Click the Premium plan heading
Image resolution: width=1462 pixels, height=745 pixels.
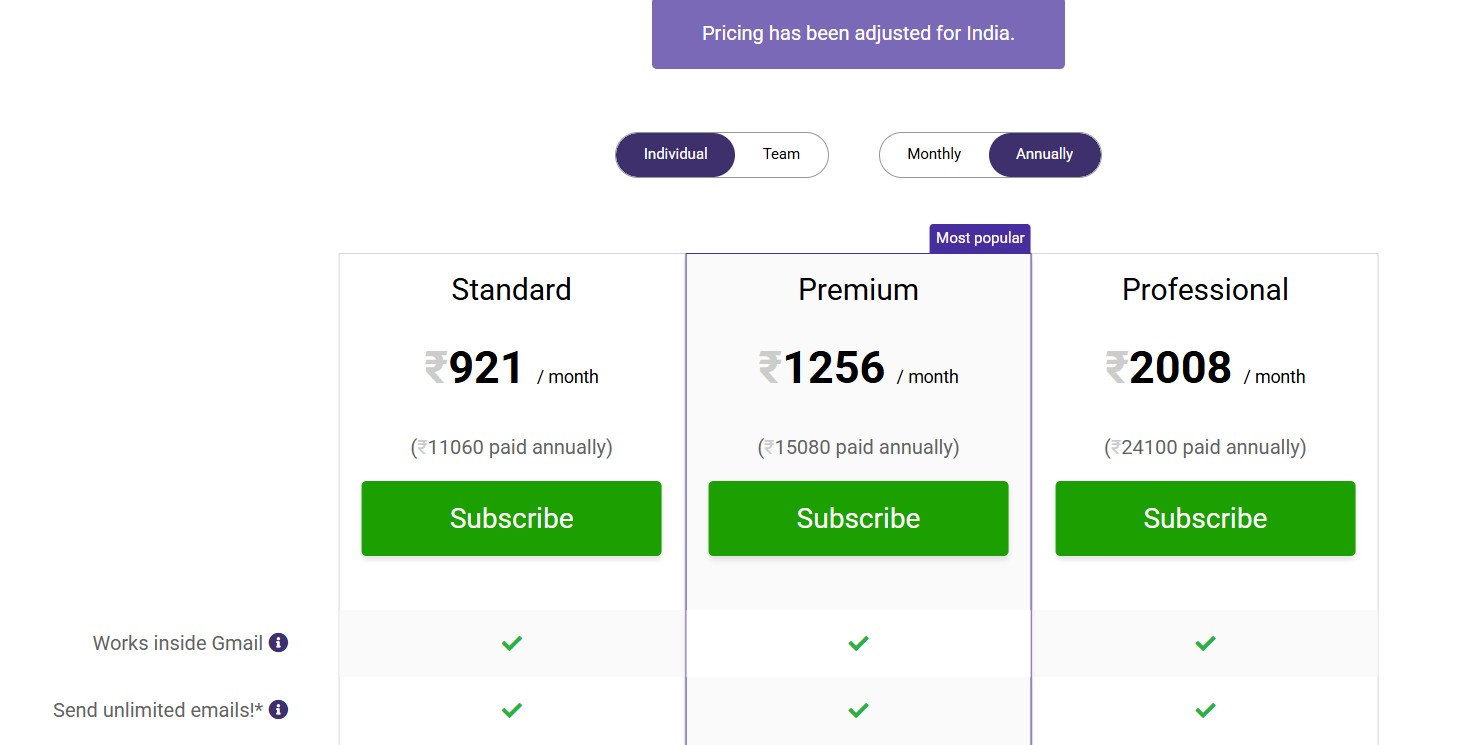[x=858, y=289]
